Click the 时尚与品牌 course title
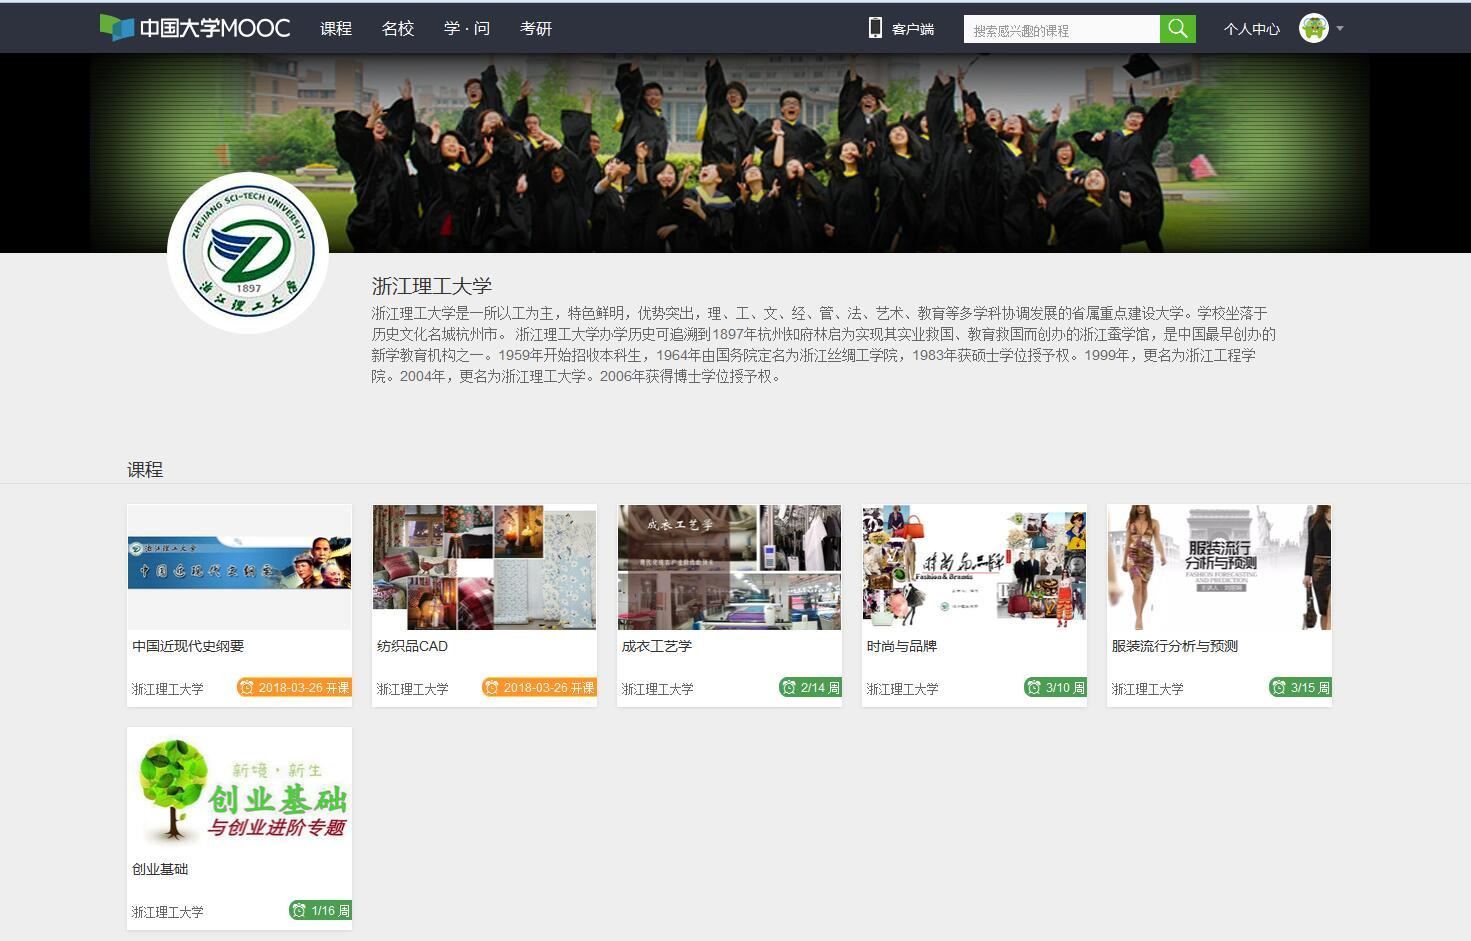The height and width of the screenshot is (941, 1471). click(x=902, y=646)
